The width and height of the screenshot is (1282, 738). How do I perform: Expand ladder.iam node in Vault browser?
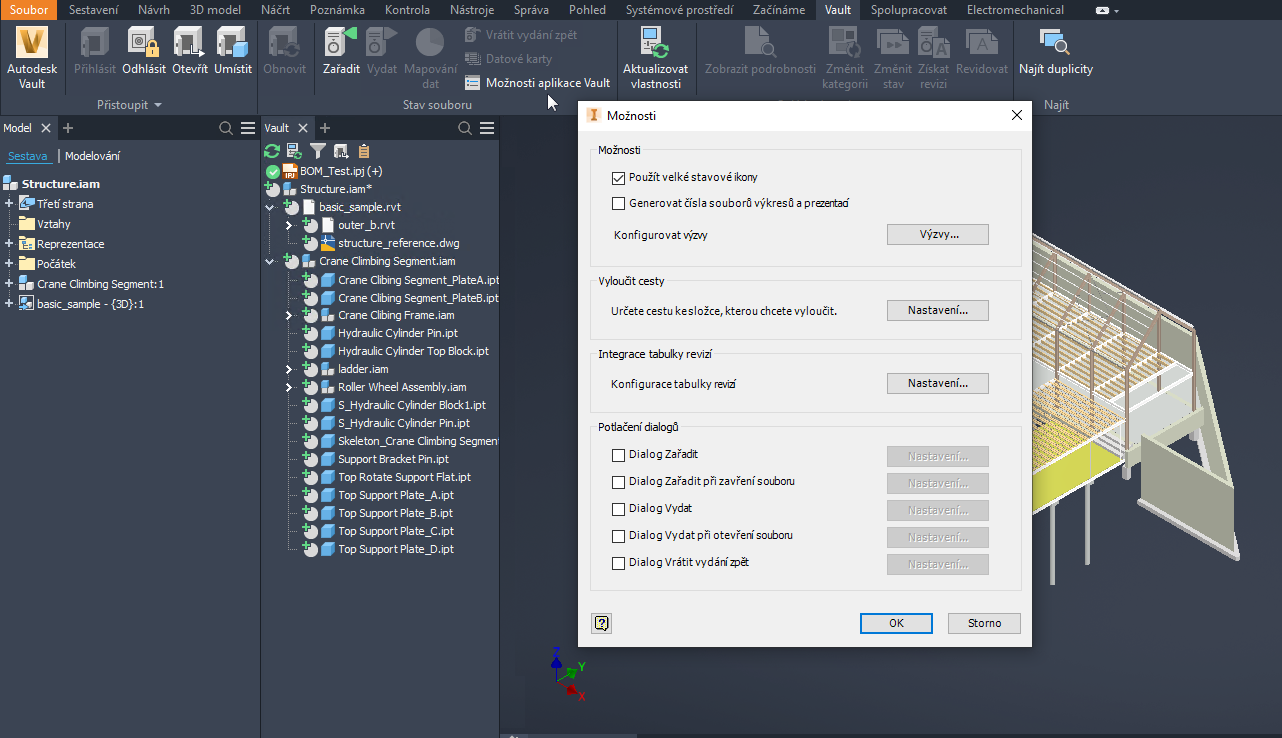[x=289, y=369]
